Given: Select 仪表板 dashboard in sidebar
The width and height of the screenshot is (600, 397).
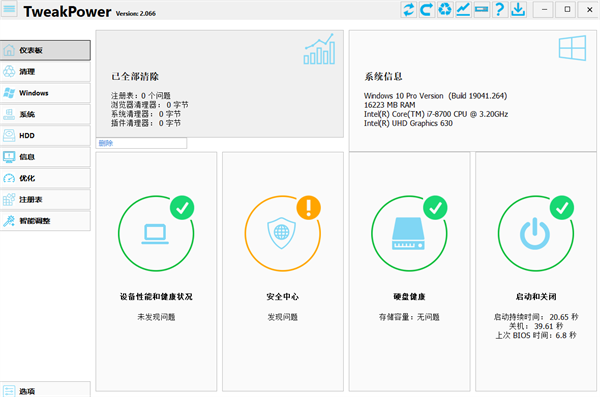Looking at the screenshot, I should click(45, 50).
